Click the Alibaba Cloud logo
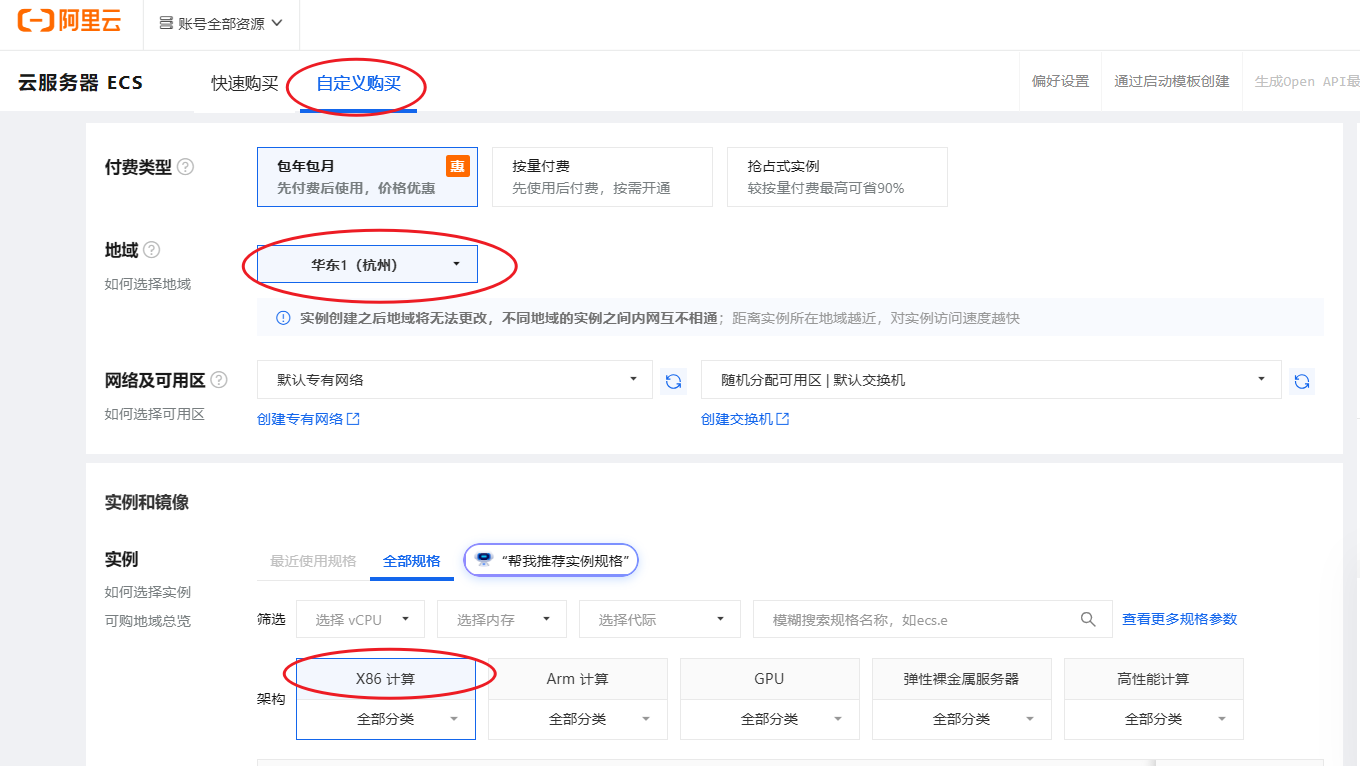The height and width of the screenshot is (766, 1360). click(x=69, y=21)
